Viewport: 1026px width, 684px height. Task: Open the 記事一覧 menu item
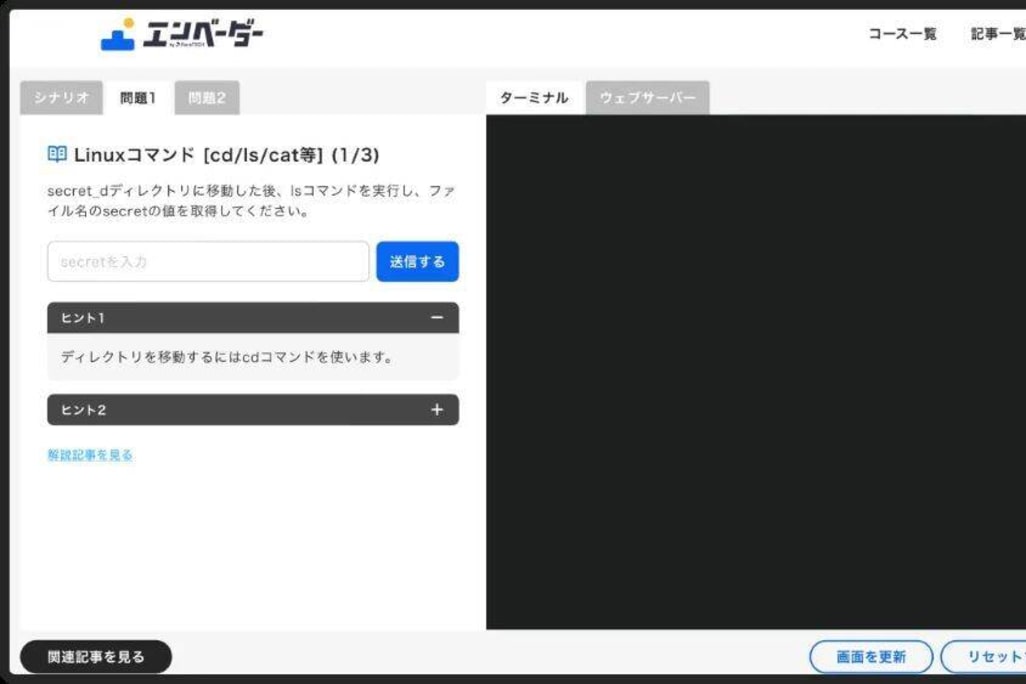tap(997, 34)
